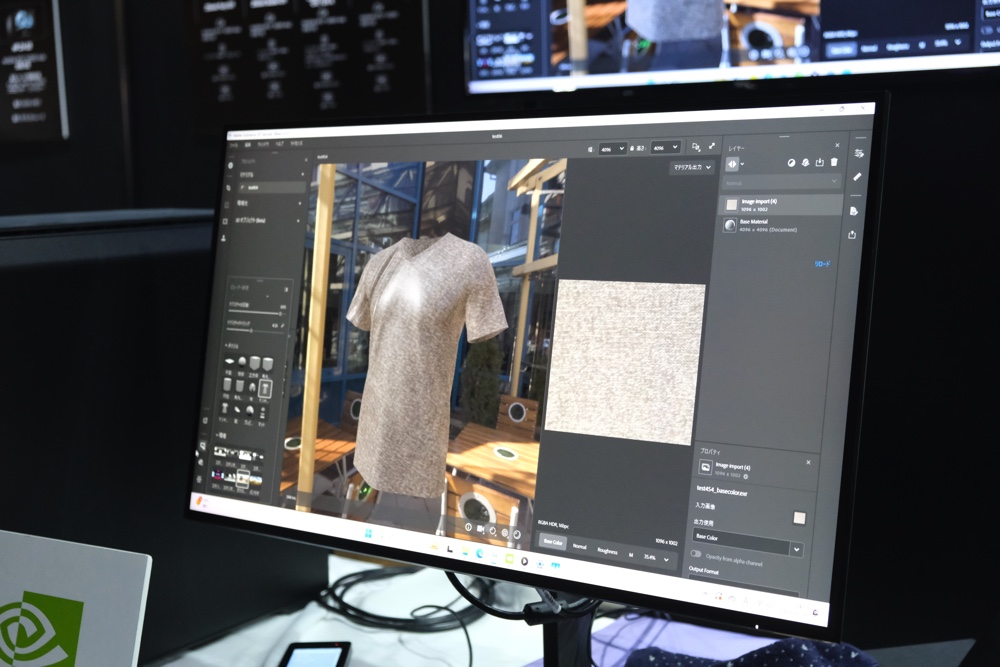Click the fullscreen expand arrows icon
Viewport: 1000px width, 667px height.
click(x=712, y=147)
